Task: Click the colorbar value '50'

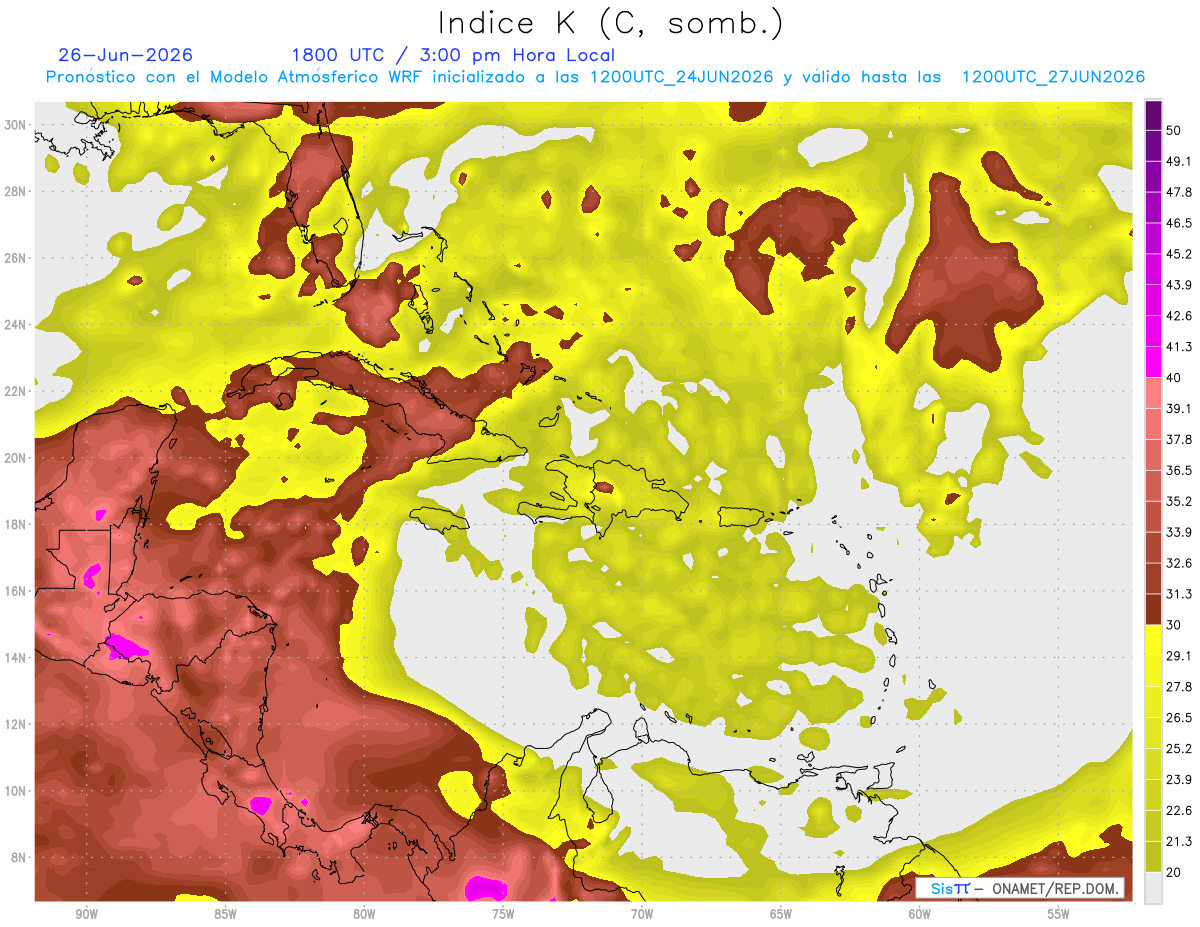Action: click(1175, 130)
